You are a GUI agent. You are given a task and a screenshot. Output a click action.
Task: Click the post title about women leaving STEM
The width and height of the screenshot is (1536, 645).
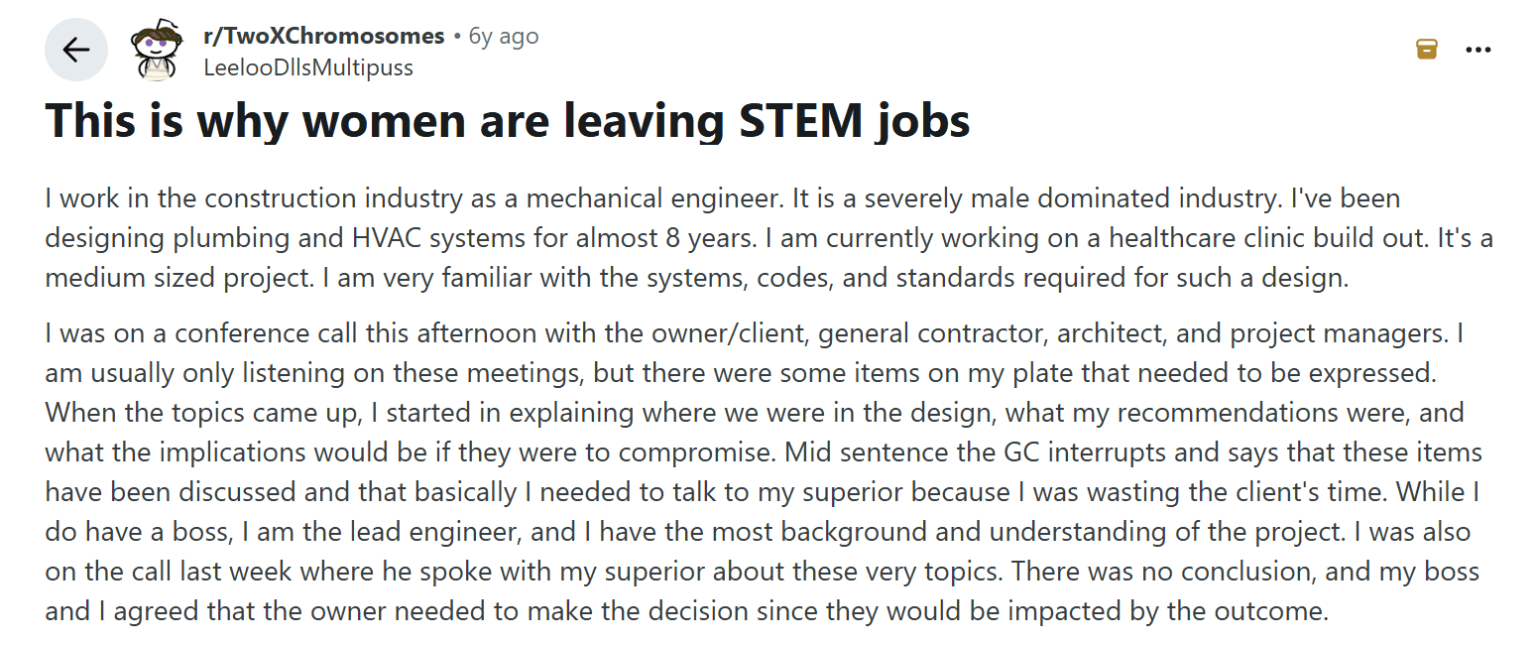[506, 121]
